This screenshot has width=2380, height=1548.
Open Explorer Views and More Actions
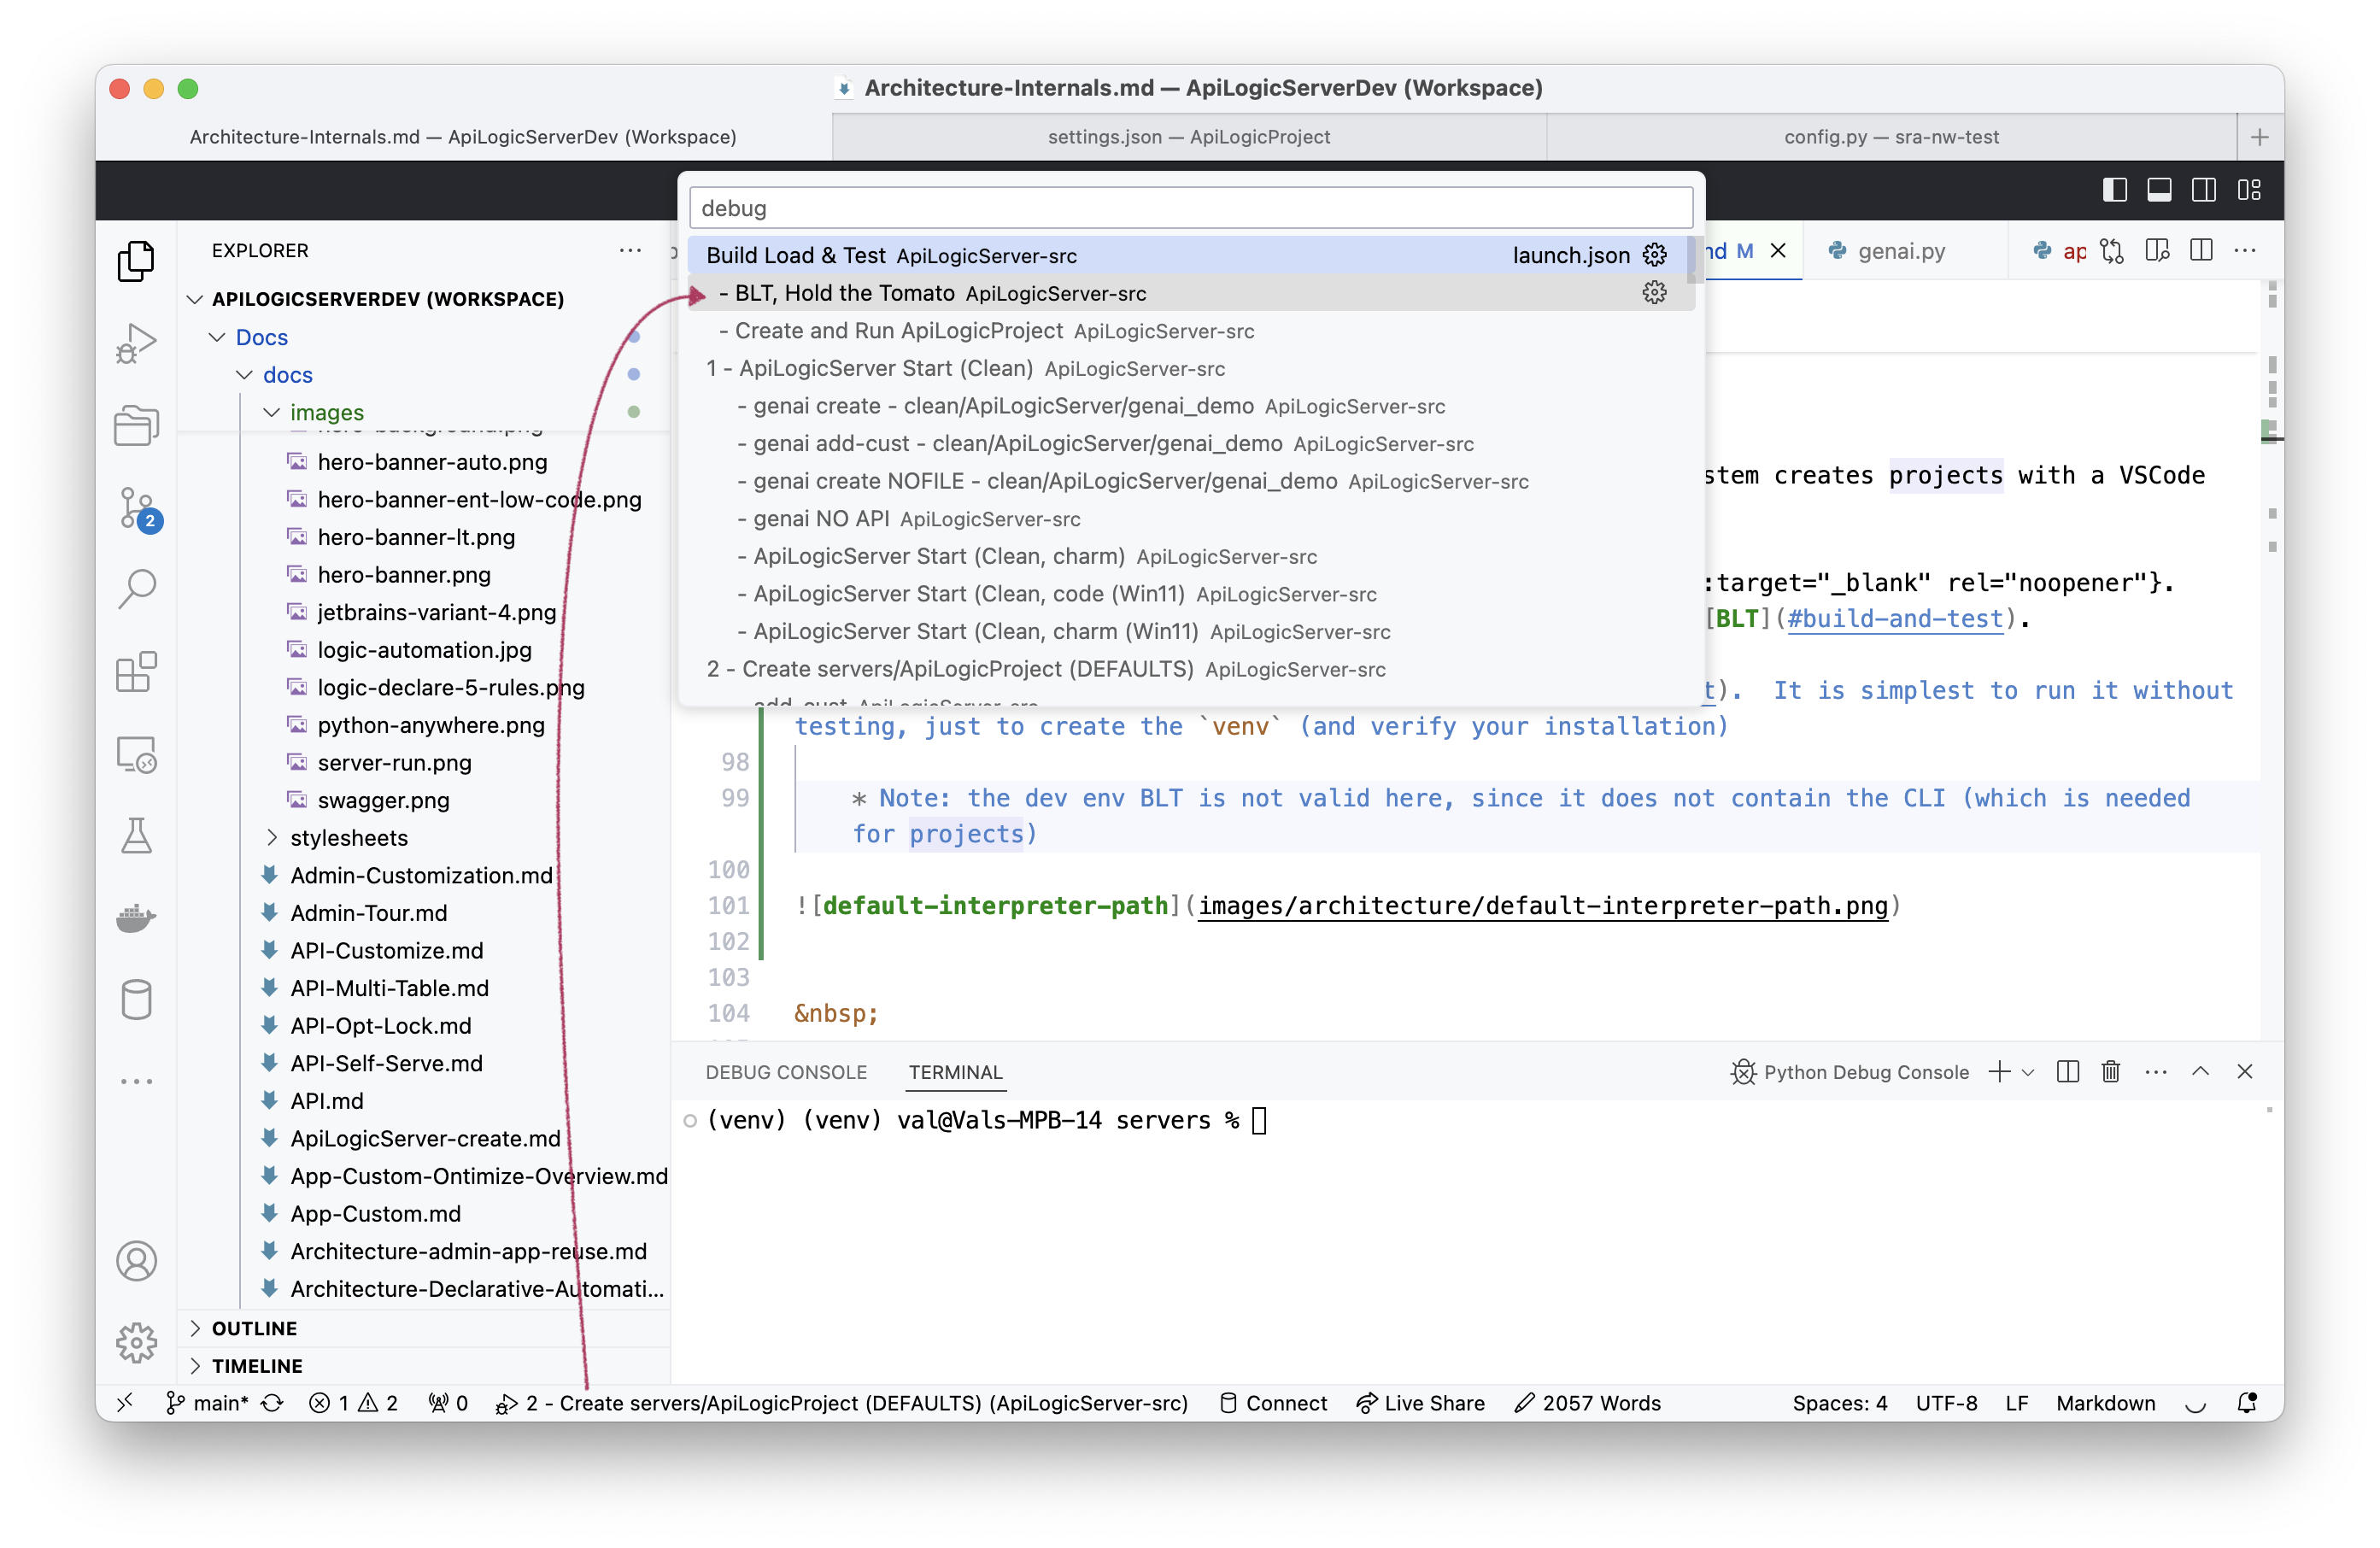[630, 250]
